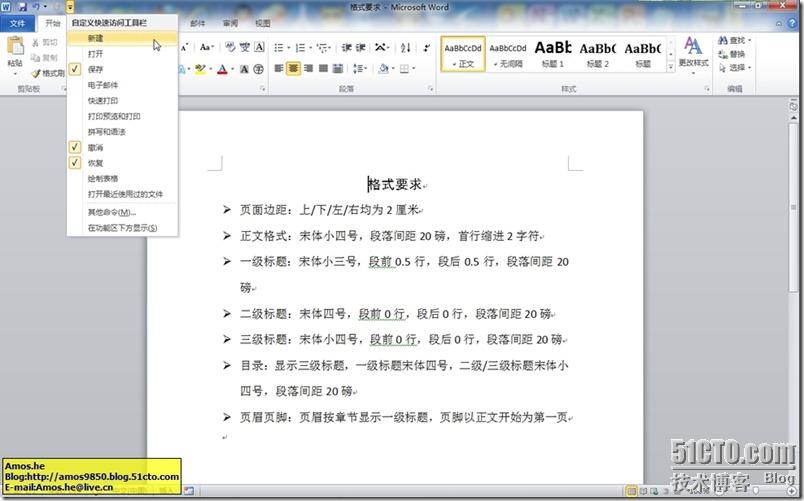
Task: Click the Undo arrow icon in the title bar
Action: coord(36,7)
